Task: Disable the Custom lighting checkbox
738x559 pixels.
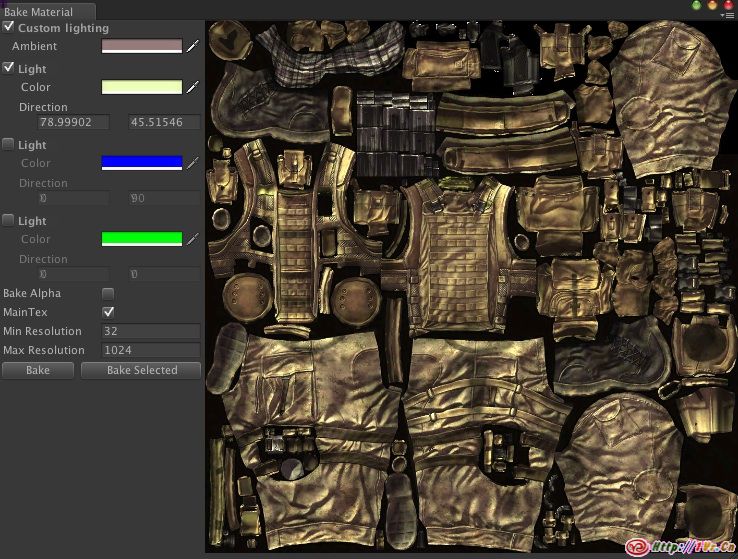Action: (x=9, y=27)
